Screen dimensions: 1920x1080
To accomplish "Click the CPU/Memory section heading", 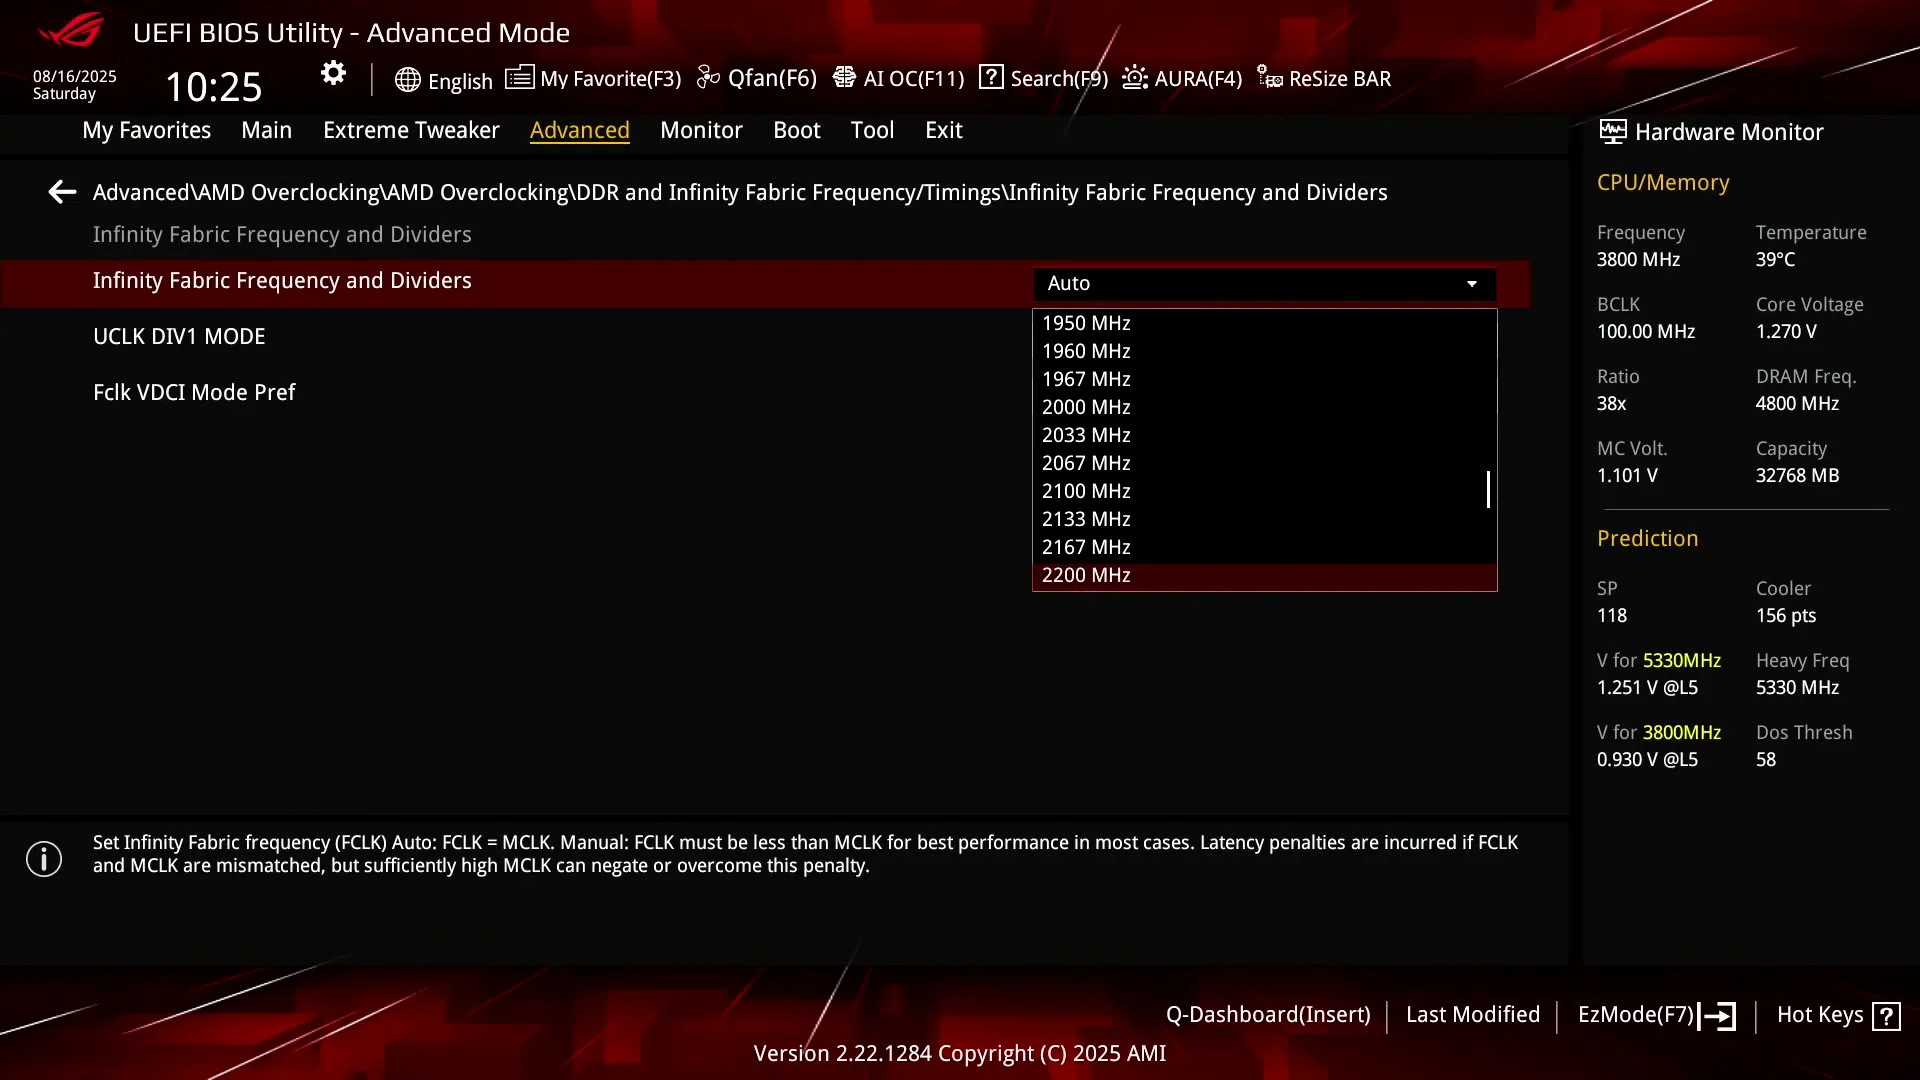I will click(x=1663, y=183).
